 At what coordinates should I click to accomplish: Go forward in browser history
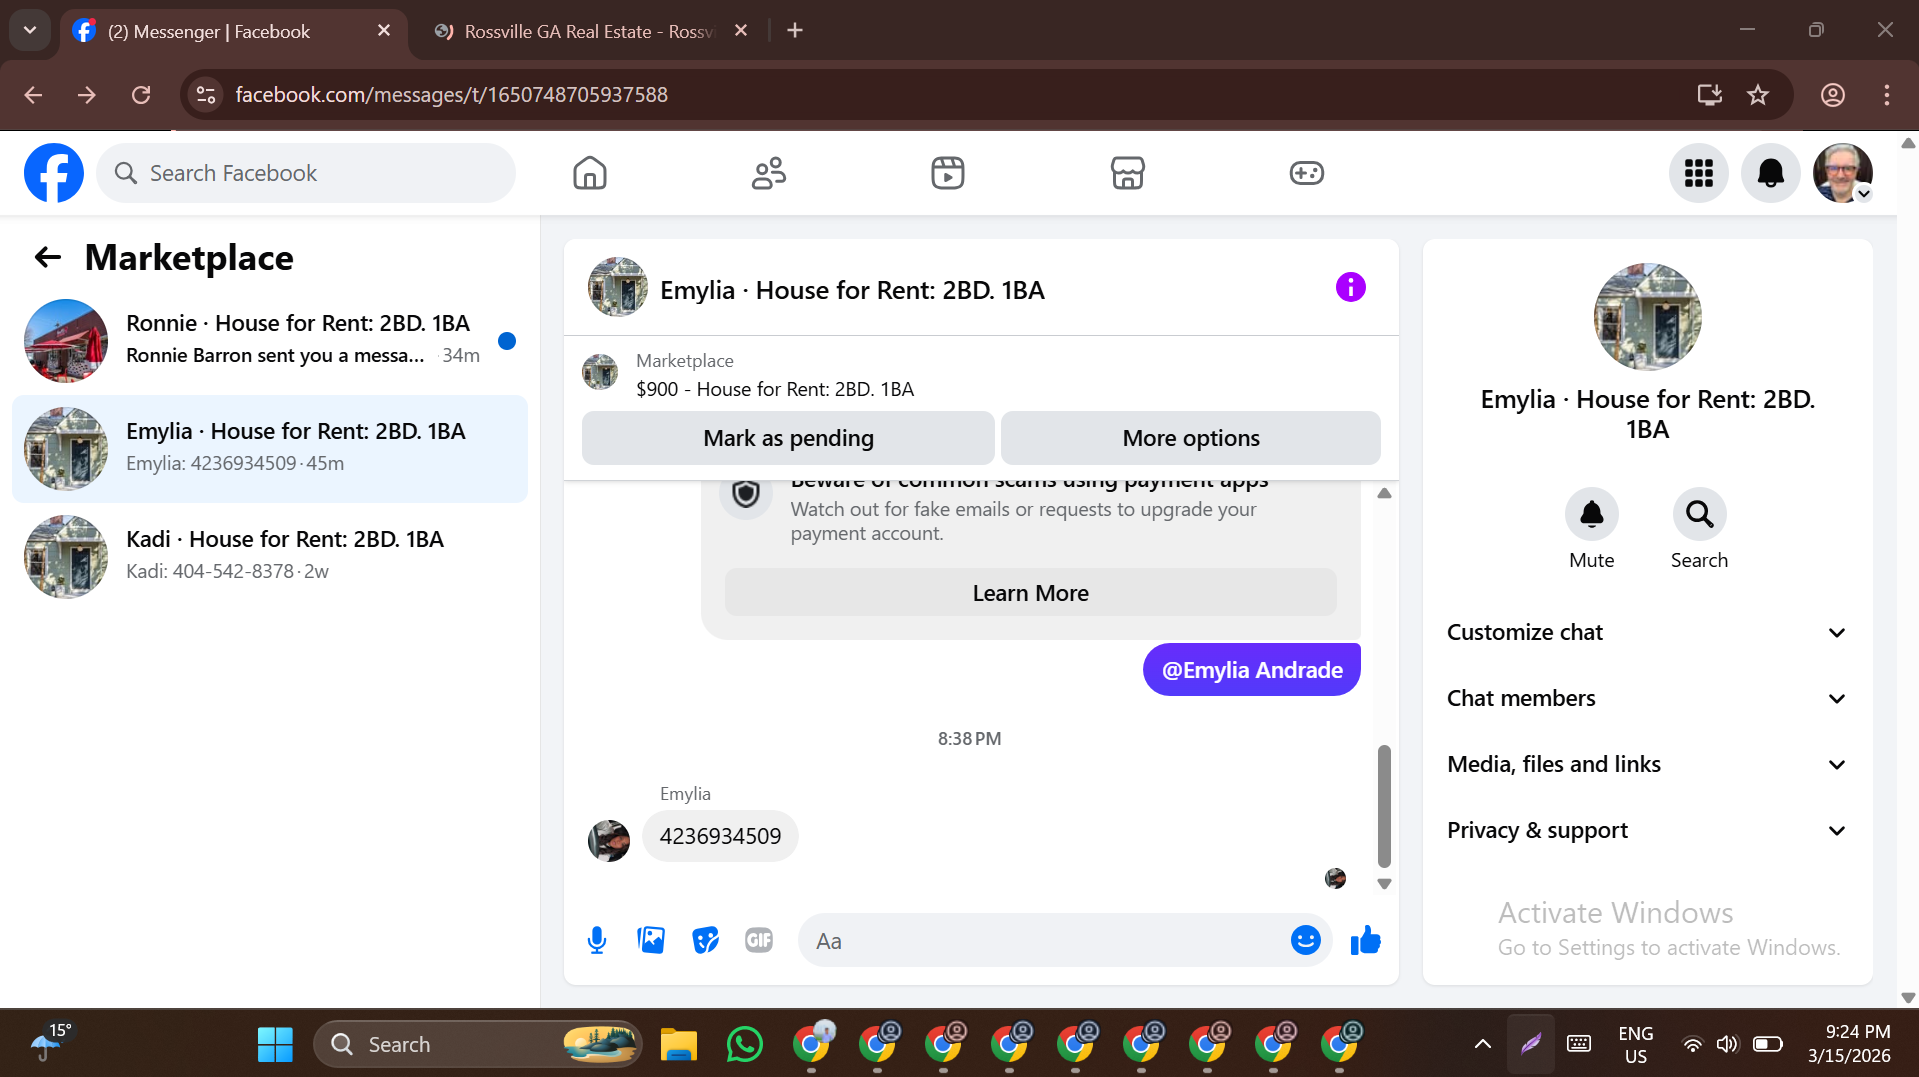click(87, 95)
